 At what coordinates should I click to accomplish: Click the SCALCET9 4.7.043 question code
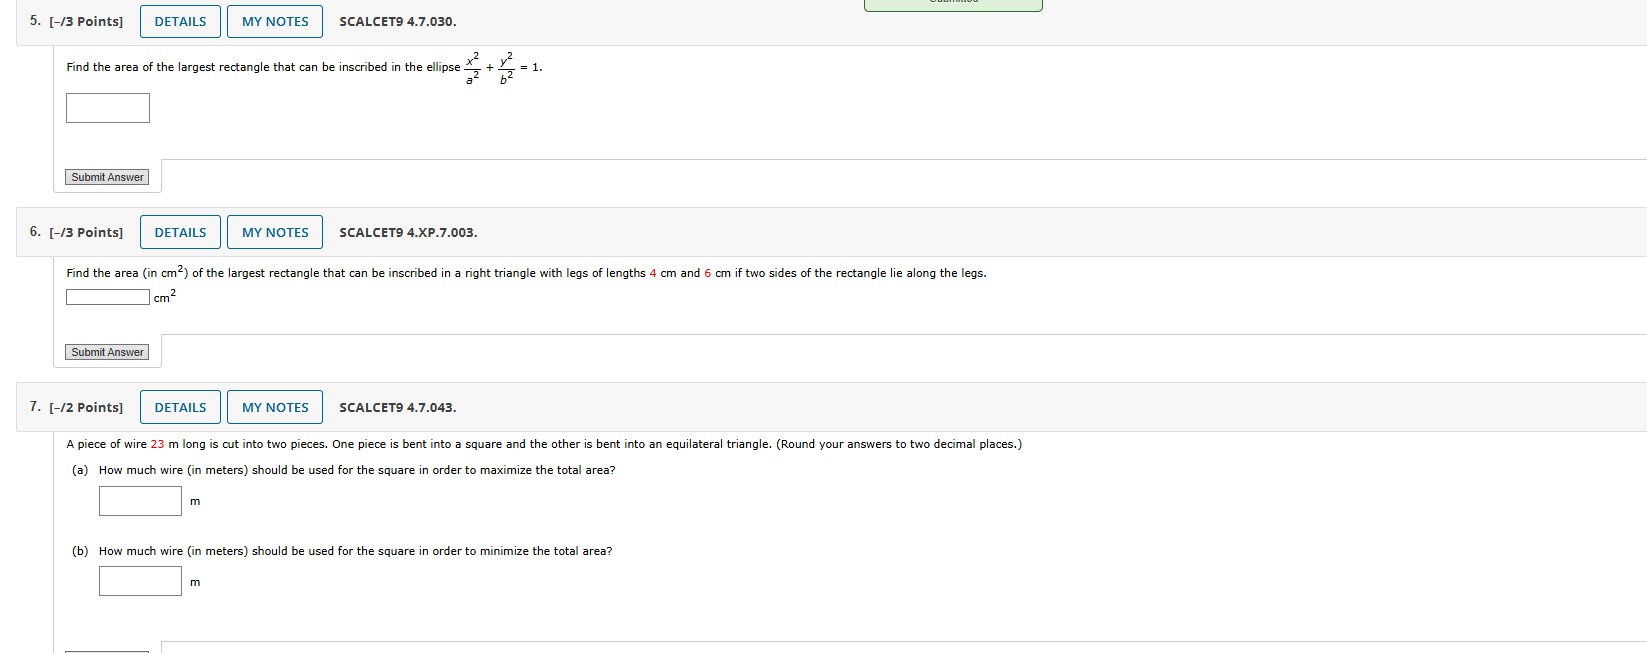[x=397, y=408]
